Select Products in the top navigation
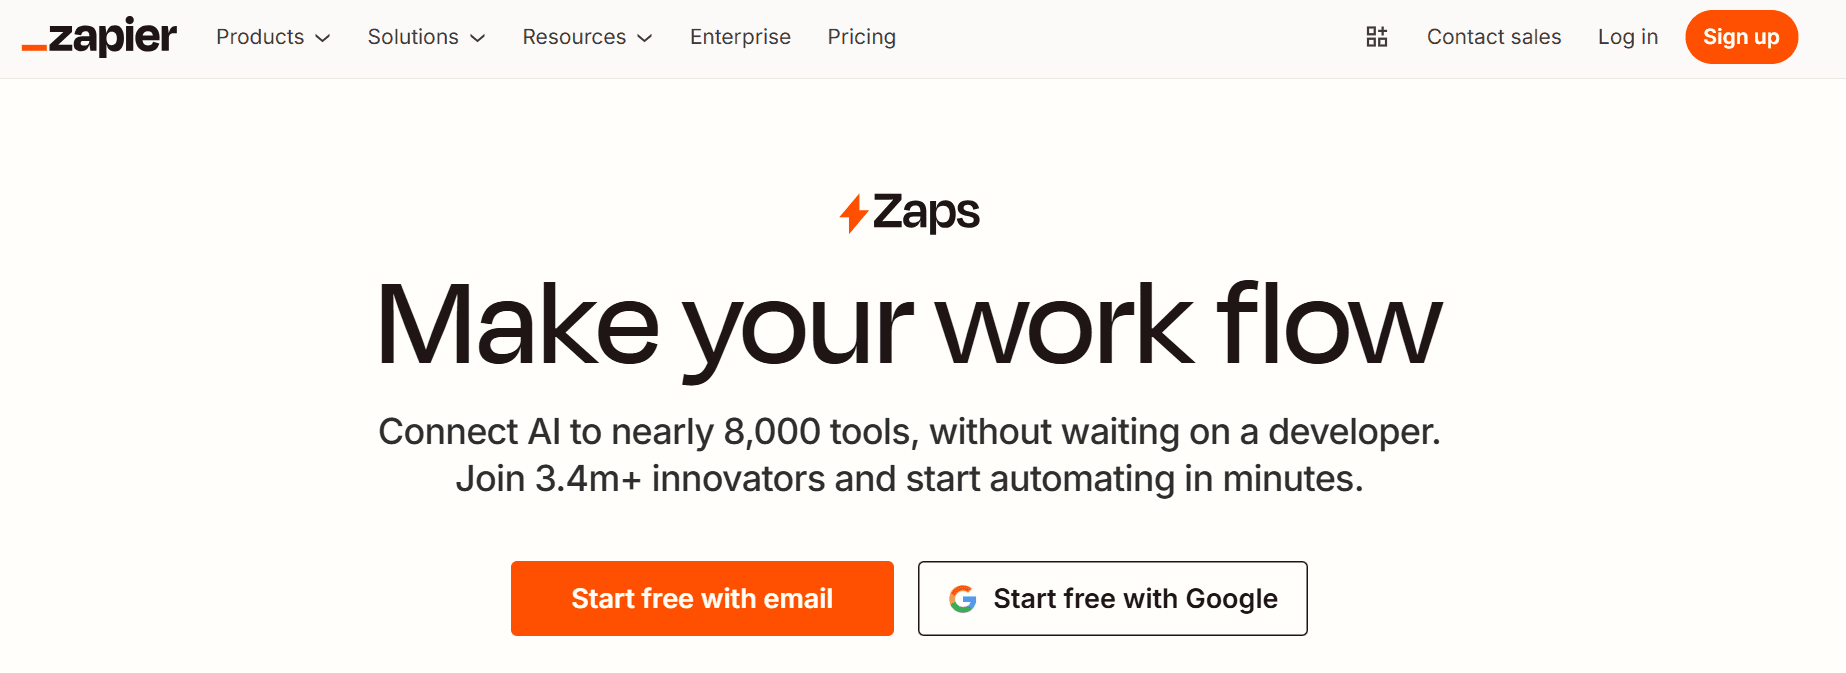The image size is (1846, 673). coord(260,37)
